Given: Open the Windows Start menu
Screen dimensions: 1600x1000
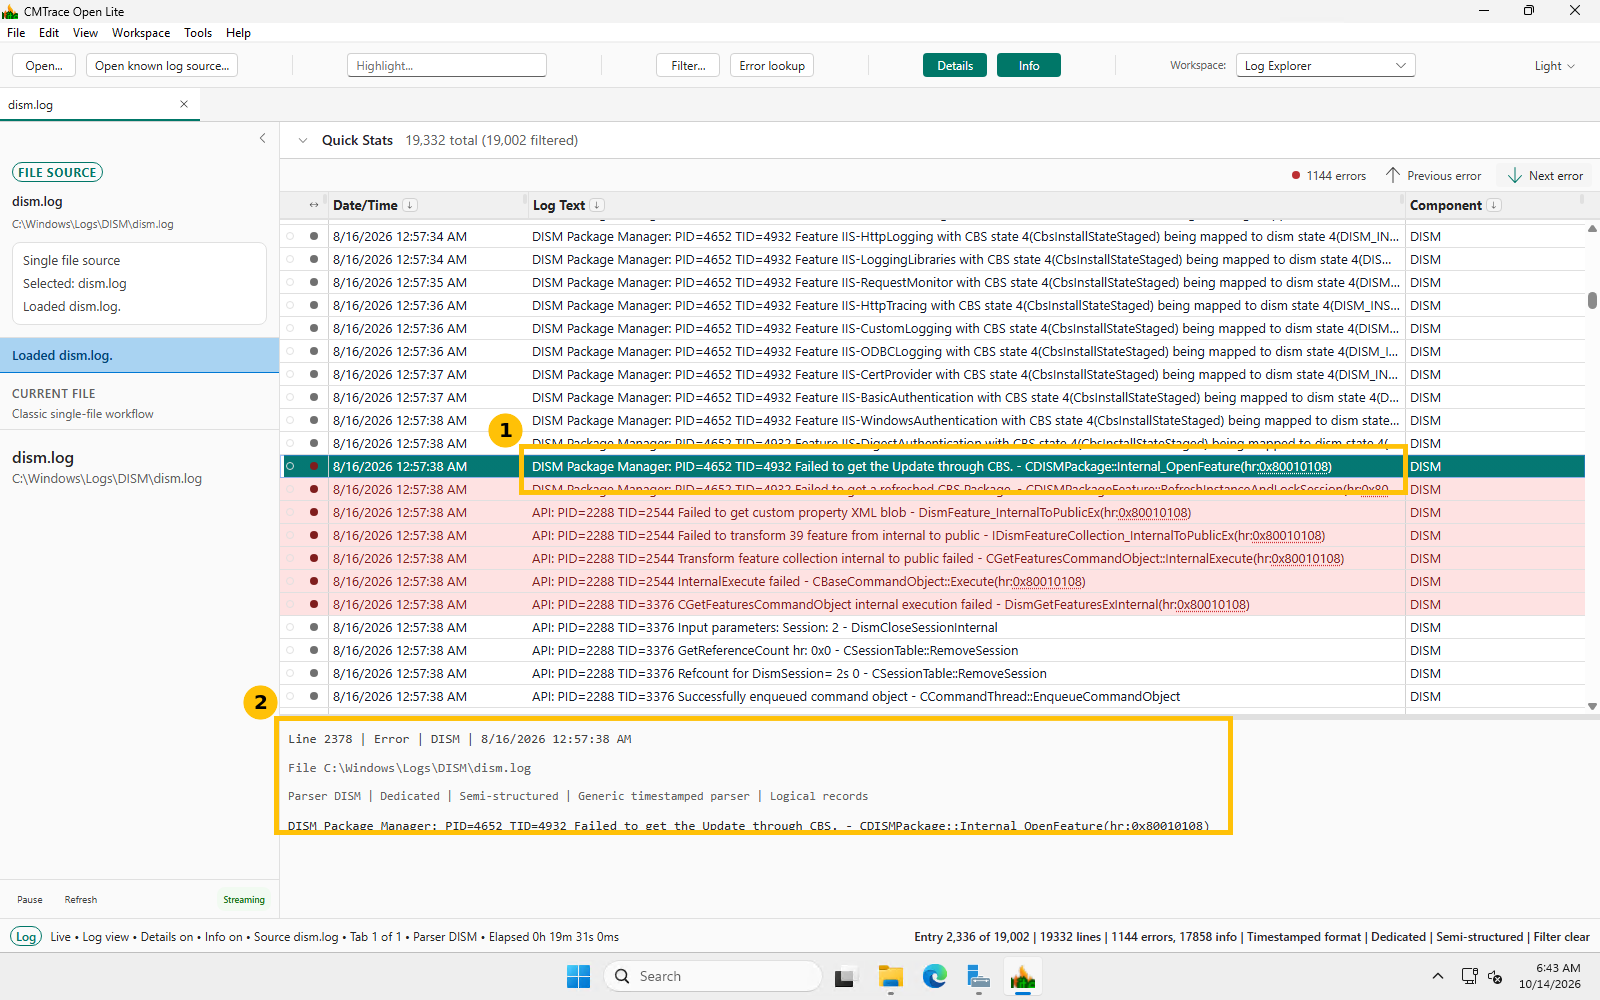Looking at the screenshot, I should (578, 976).
